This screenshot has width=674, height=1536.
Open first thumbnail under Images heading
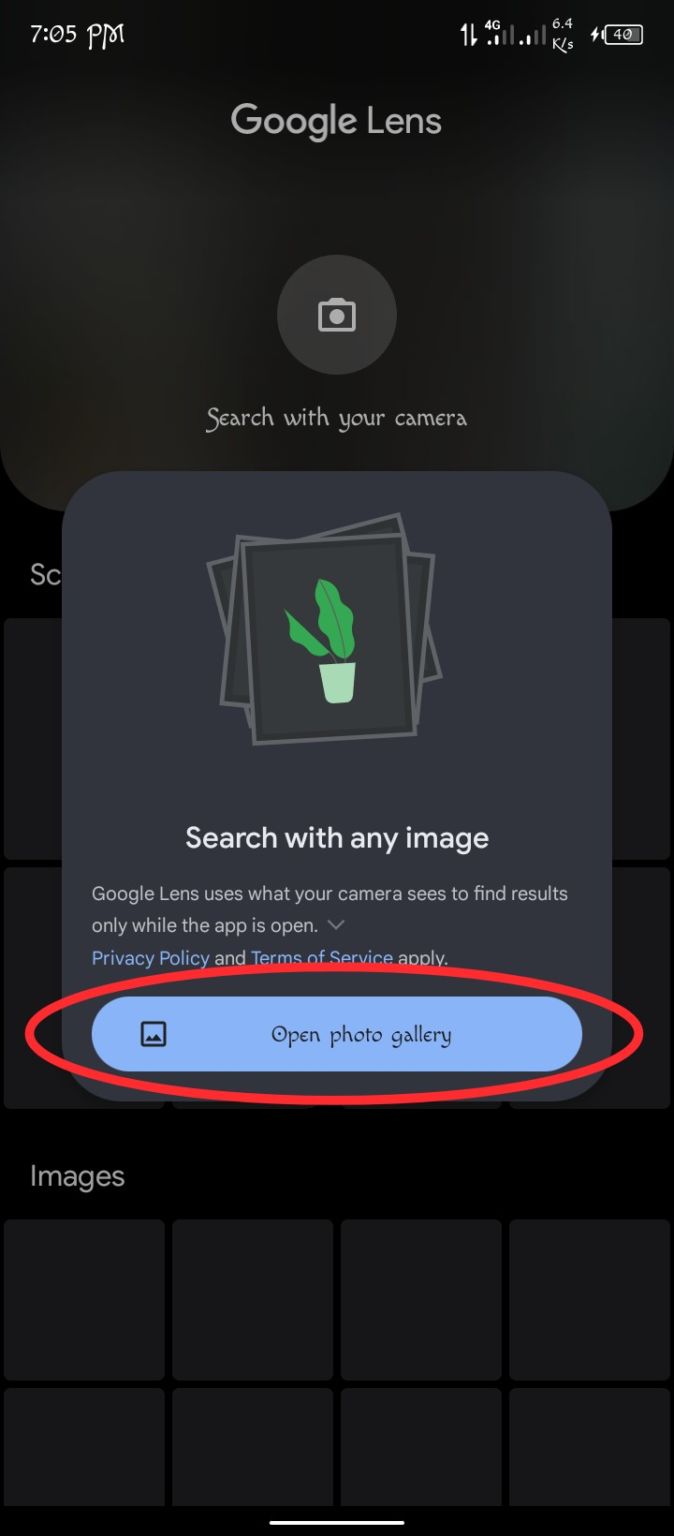84,1299
